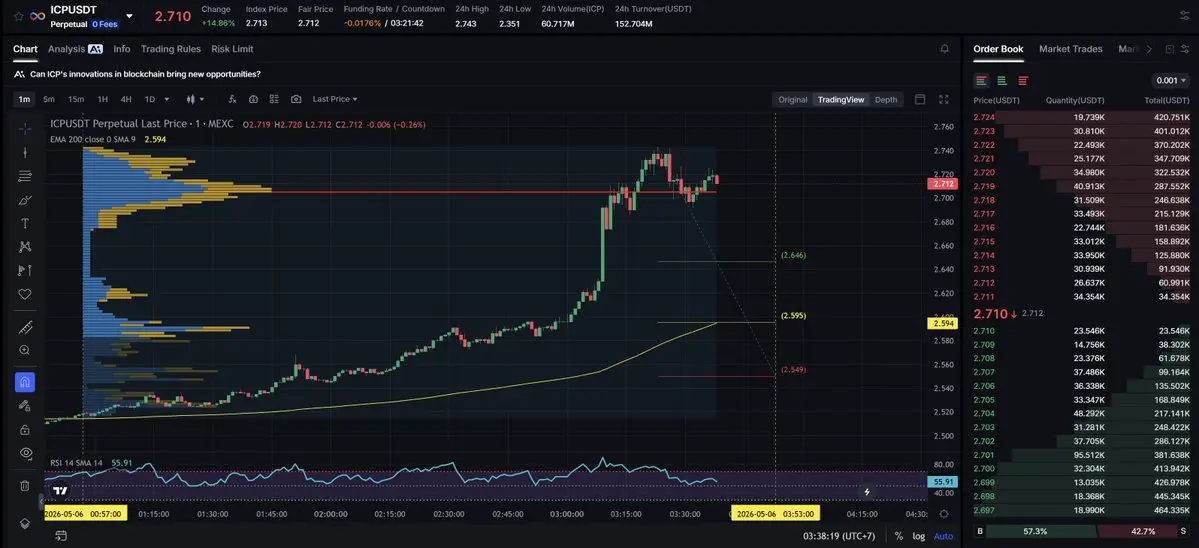Take a chart snapshot with camera icon
The image size is (1199, 548).
point(296,99)
